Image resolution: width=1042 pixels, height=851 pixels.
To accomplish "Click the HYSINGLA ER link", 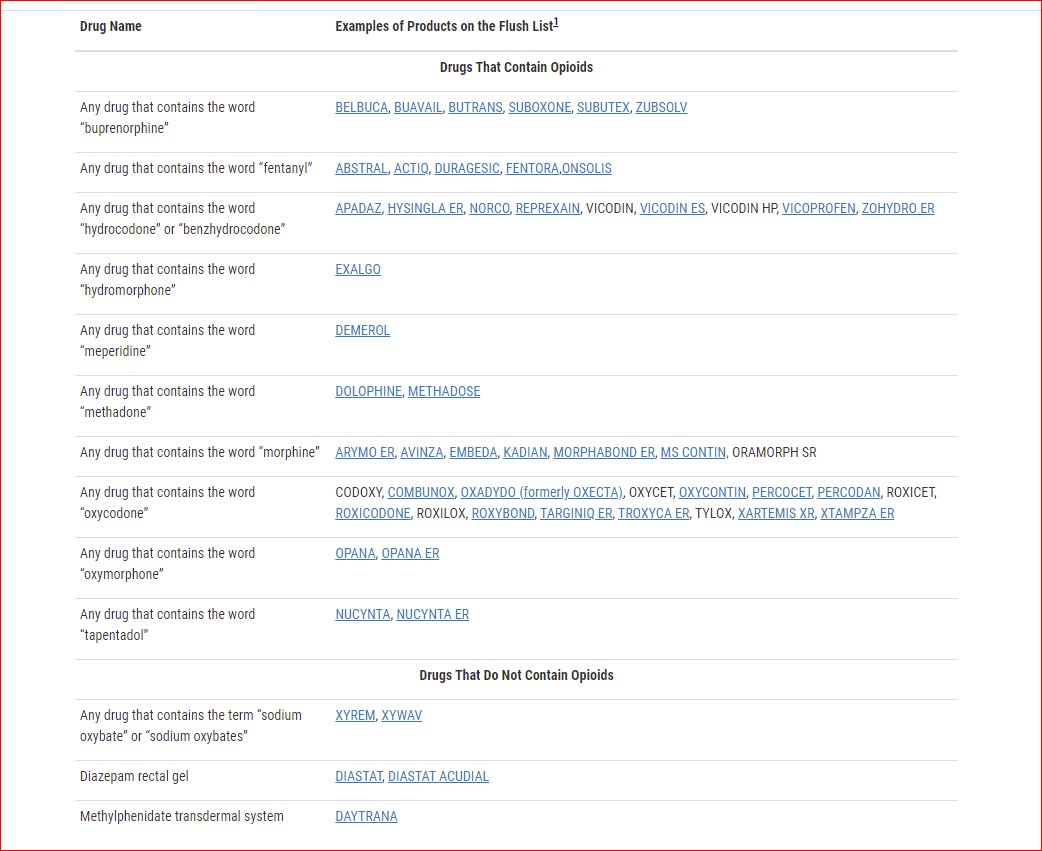I will 425,209.
